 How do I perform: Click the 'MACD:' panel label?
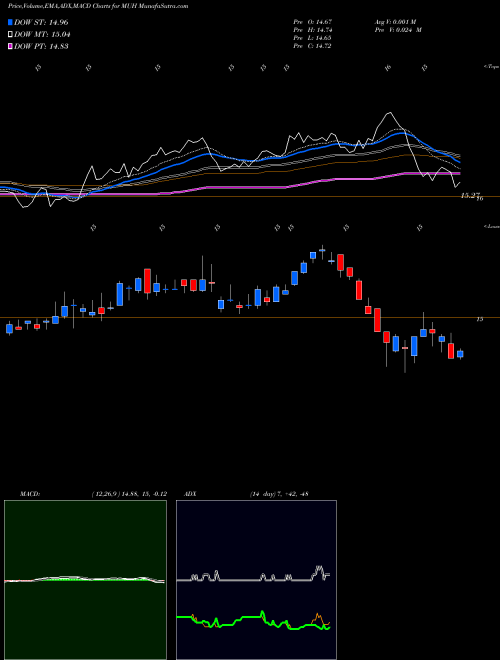pos(29,494)
